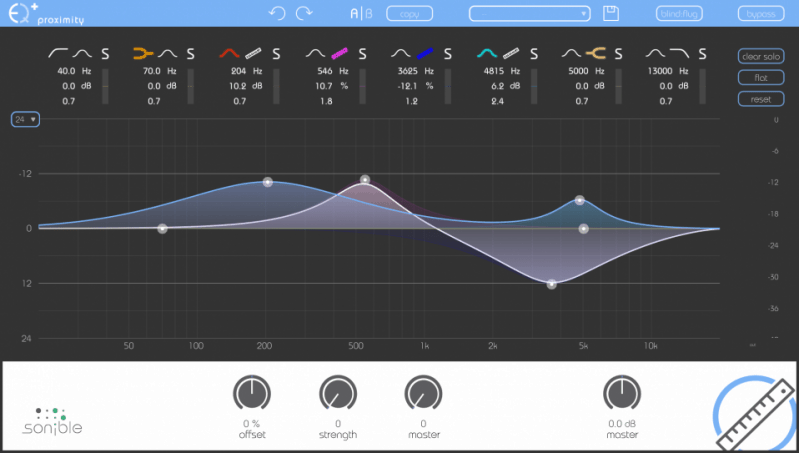Click the copy button
This screenshot has width=799, height=453.
[409, 14]
